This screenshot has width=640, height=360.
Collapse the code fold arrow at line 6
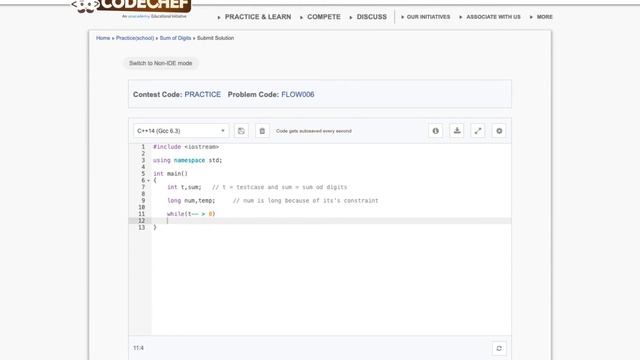pos(149,180)
